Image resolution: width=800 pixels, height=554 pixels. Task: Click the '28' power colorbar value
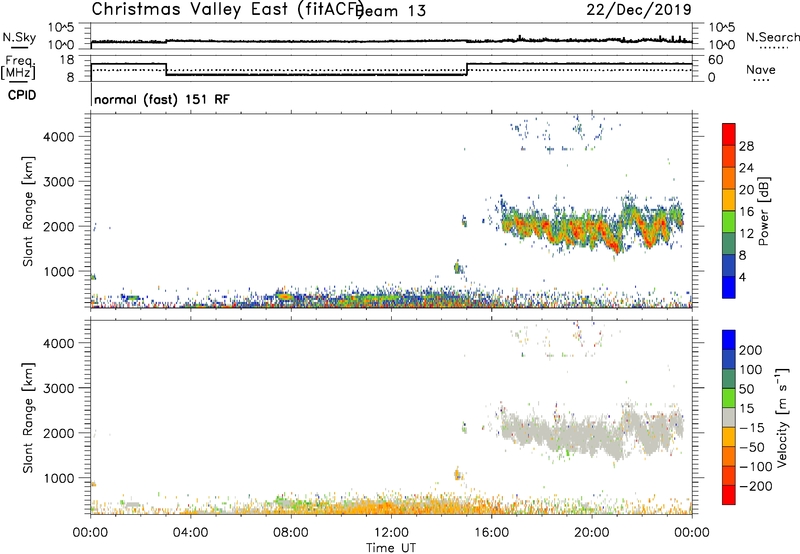click(x=746, y=146)
